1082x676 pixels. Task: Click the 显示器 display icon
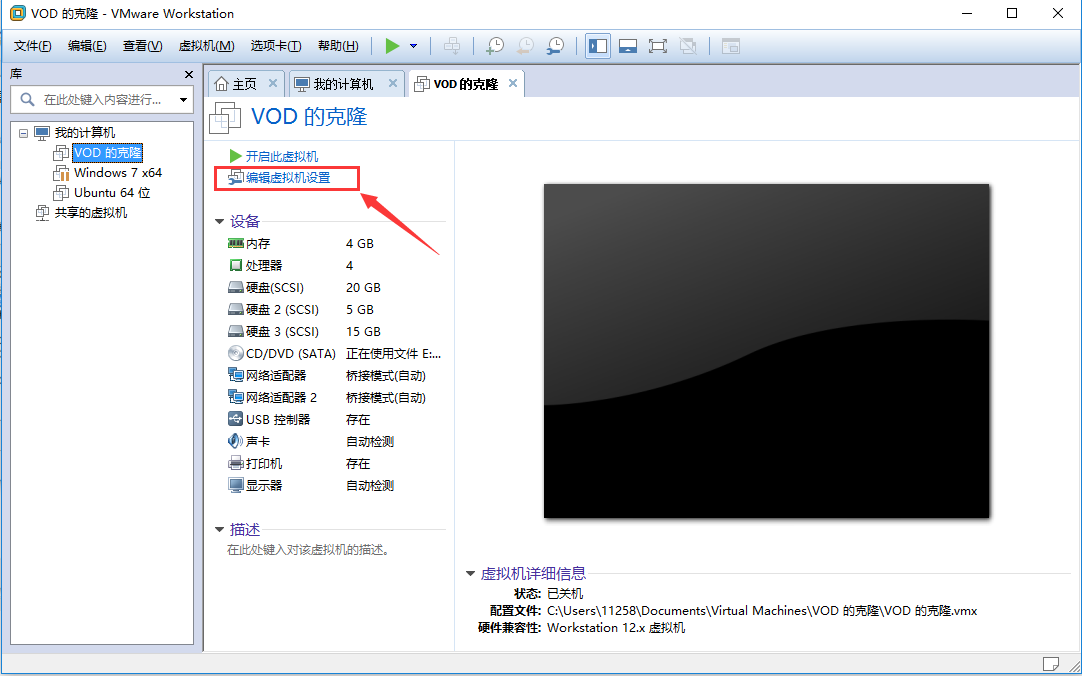point(235,486)
